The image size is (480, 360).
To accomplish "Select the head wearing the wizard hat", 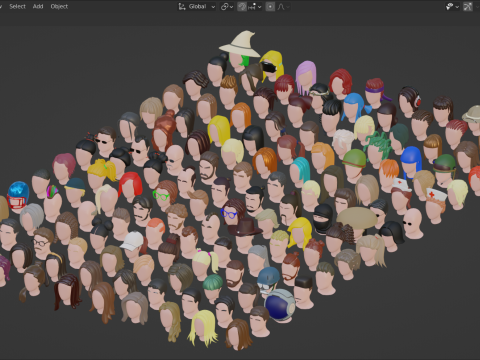I will [x=240, y=52].
